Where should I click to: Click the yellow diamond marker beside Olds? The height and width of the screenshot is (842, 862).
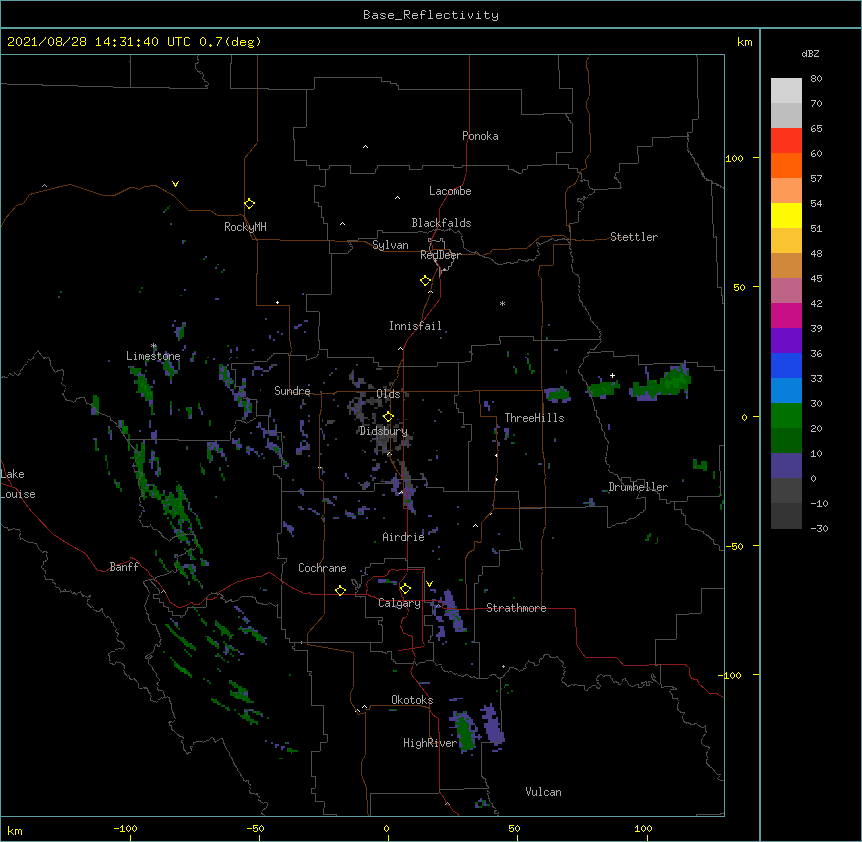(x=388, y=417)
